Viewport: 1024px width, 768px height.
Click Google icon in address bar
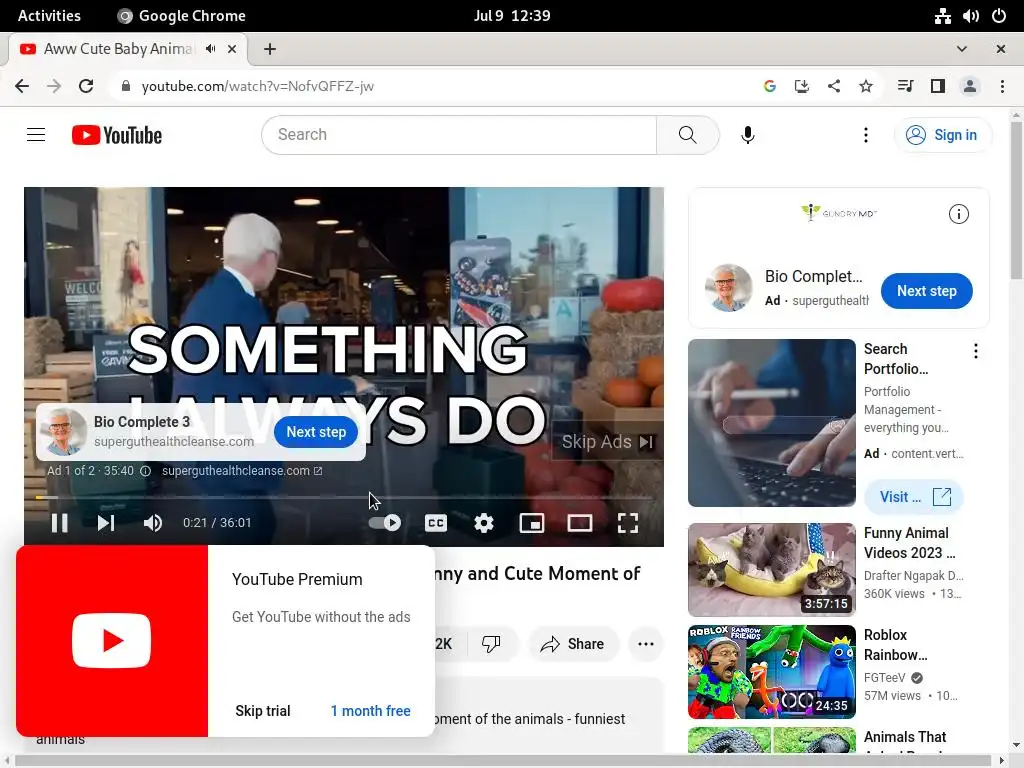(770, 86)
